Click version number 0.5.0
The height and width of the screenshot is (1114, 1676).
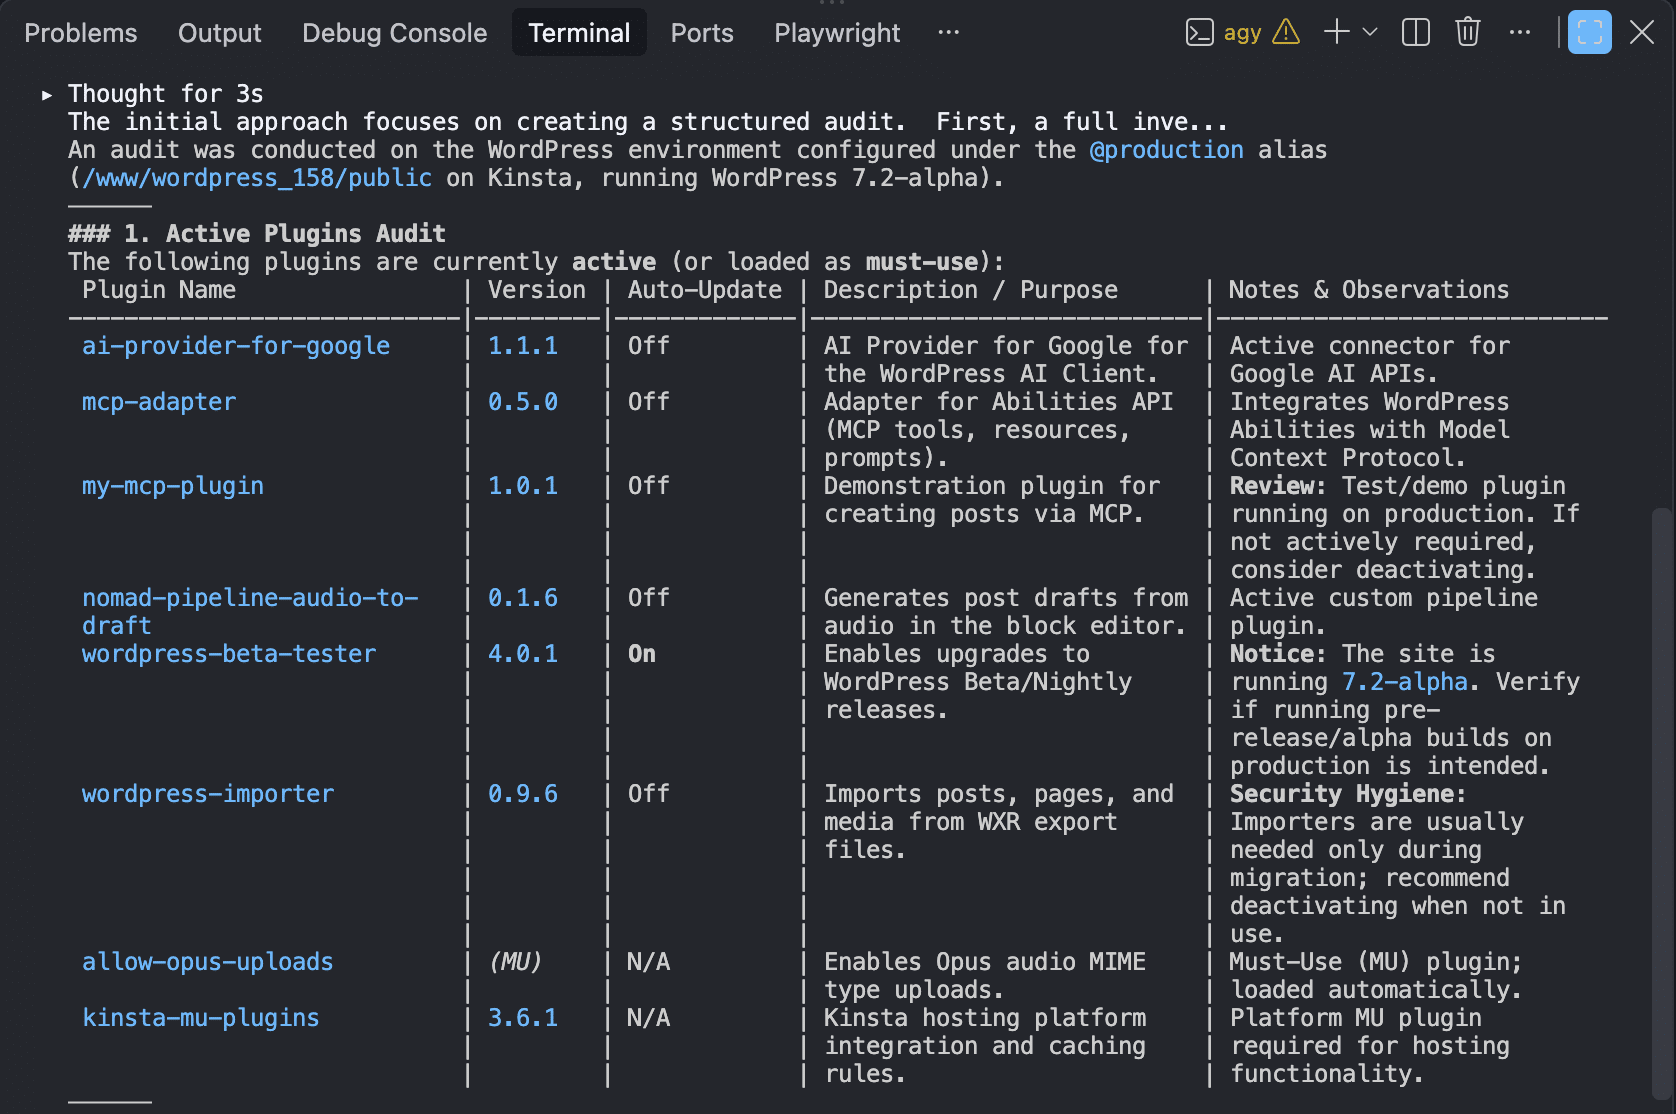[523, 402]
